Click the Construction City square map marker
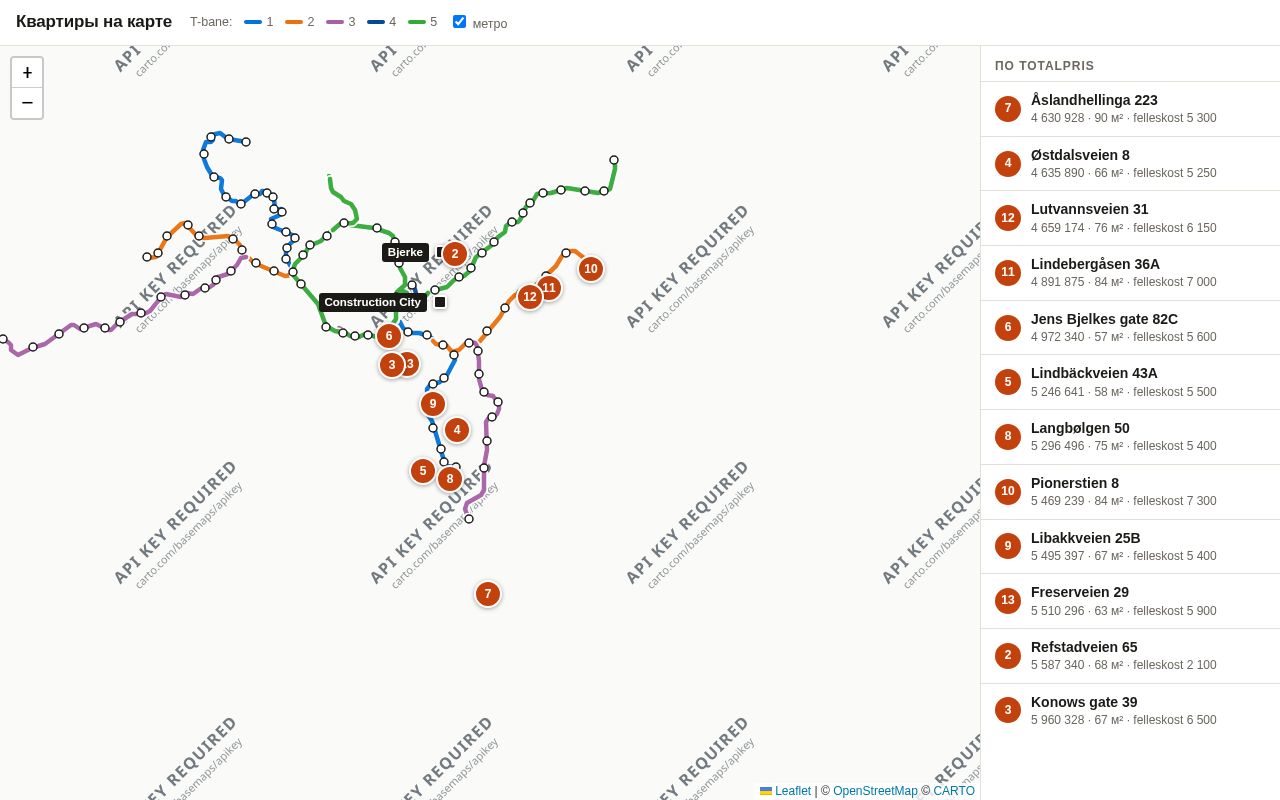The width and height of the screenshot is (1280, 800). click(440, 302)
